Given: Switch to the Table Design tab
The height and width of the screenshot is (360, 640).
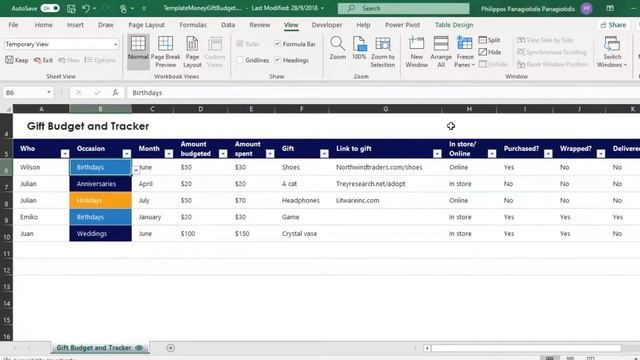Looking at the screenshot, I should coord(454,25).
